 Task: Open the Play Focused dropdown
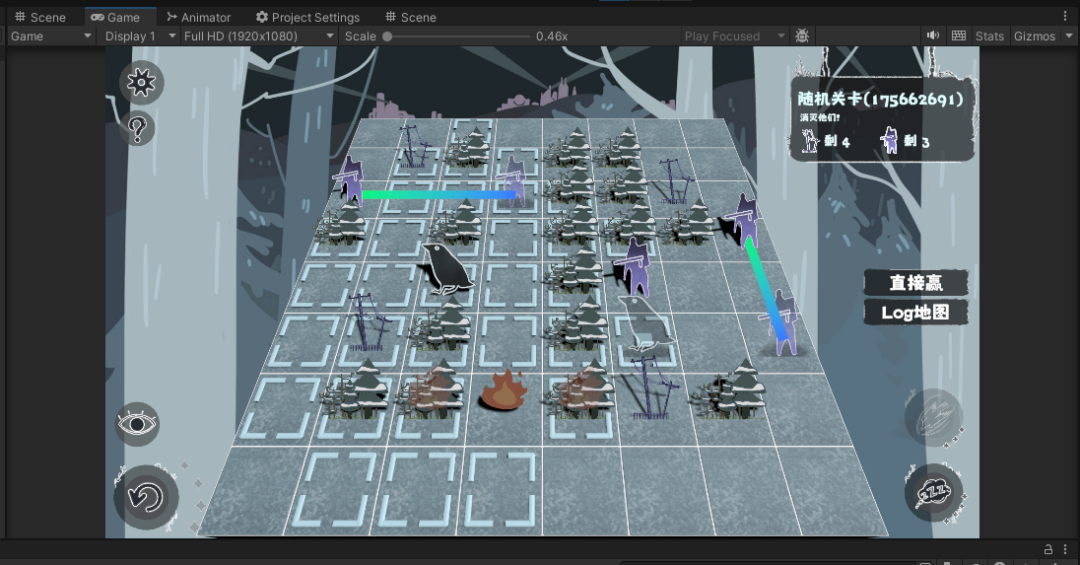(734, 36)
